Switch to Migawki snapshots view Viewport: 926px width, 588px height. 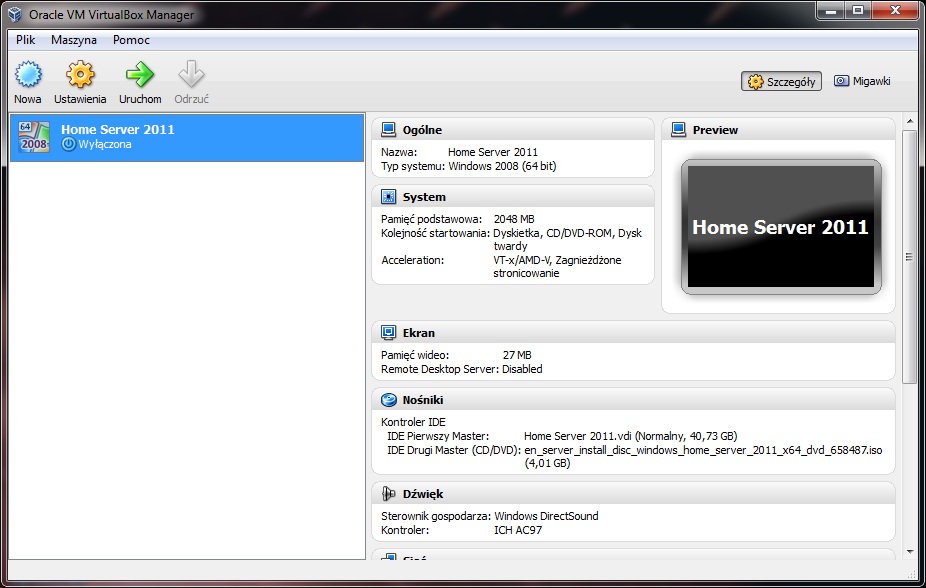862,81
